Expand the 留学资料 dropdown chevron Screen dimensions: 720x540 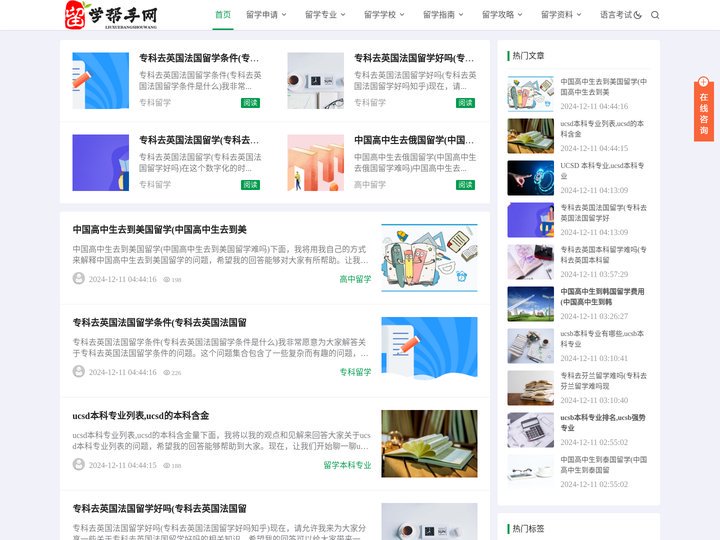[579, 15]
